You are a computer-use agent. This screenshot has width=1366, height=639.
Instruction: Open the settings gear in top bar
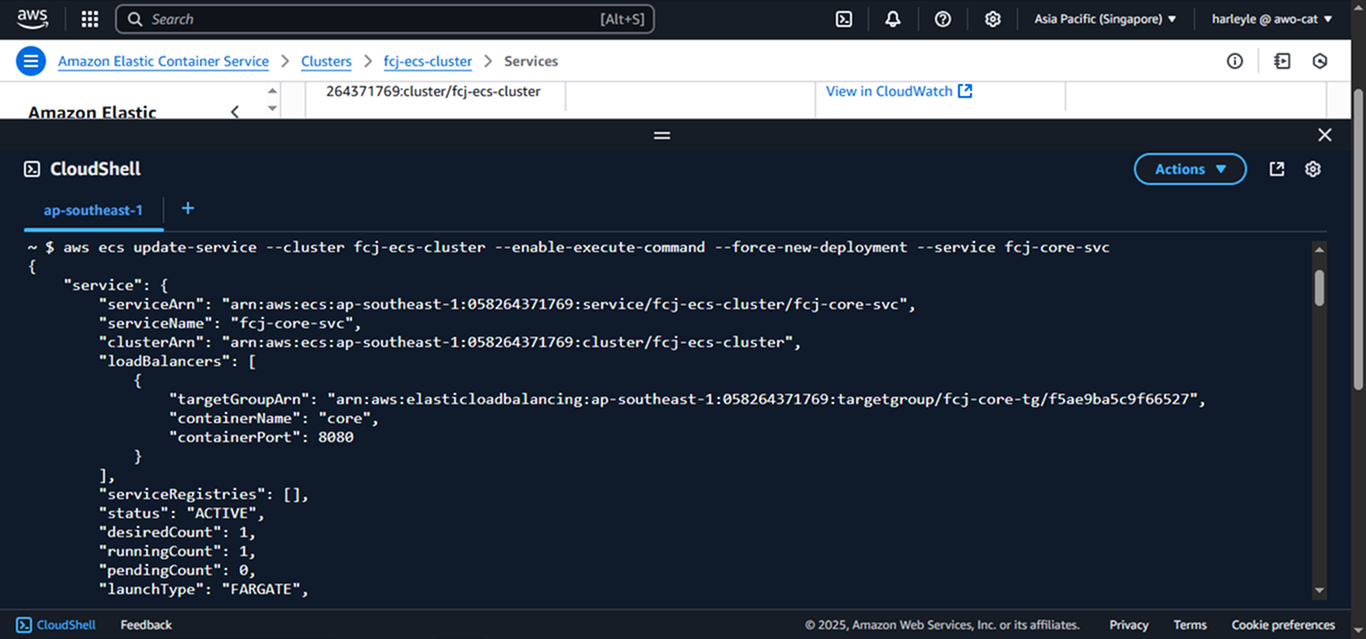[992, 19]
